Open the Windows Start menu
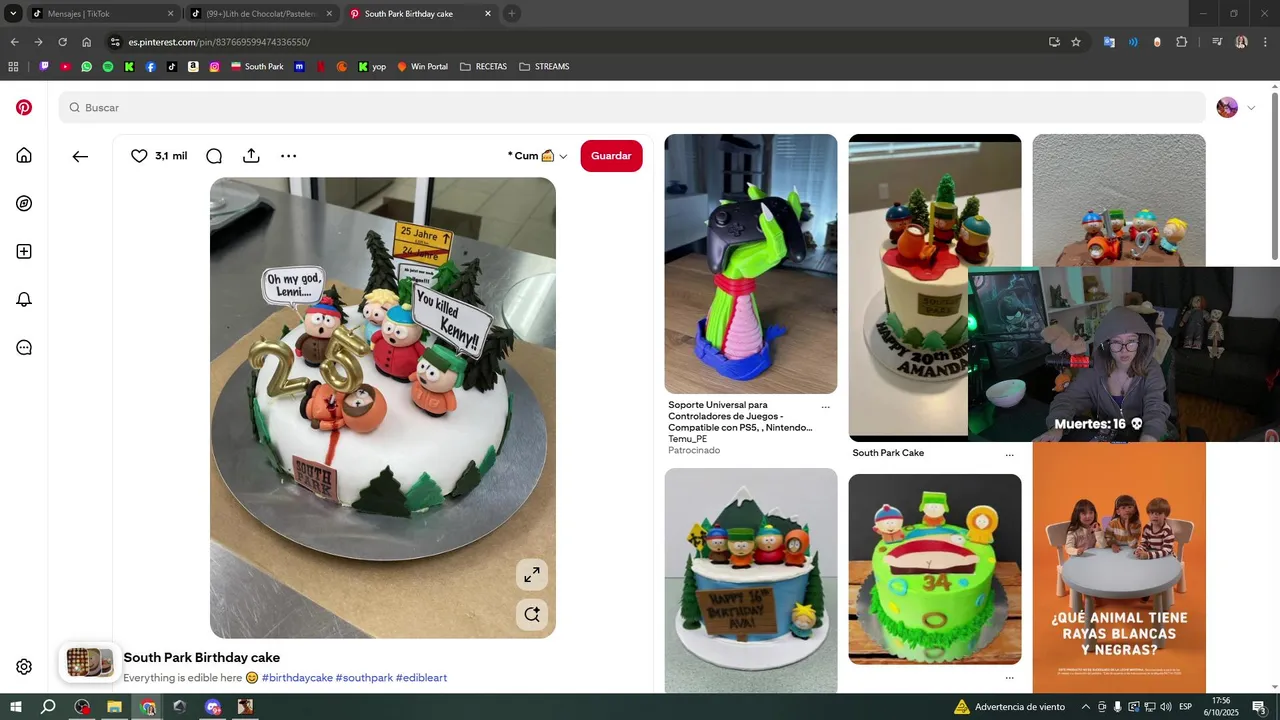Image resolution: width=1280 pixels, height=720 pixels. click(16, 707)
